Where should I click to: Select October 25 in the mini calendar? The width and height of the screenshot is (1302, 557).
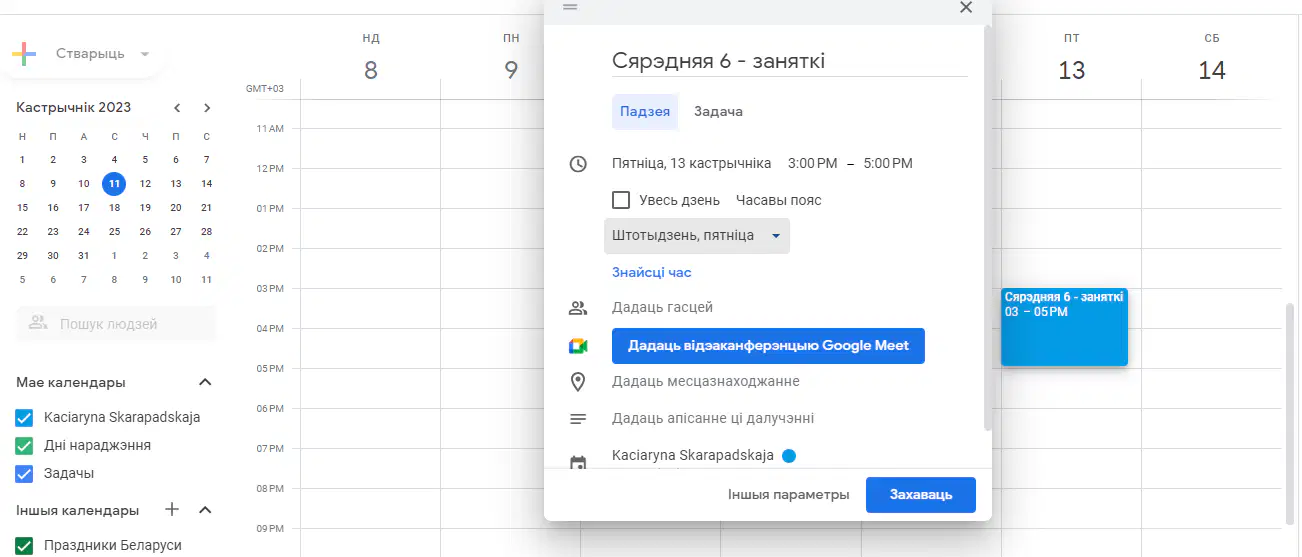coord(115,231)
